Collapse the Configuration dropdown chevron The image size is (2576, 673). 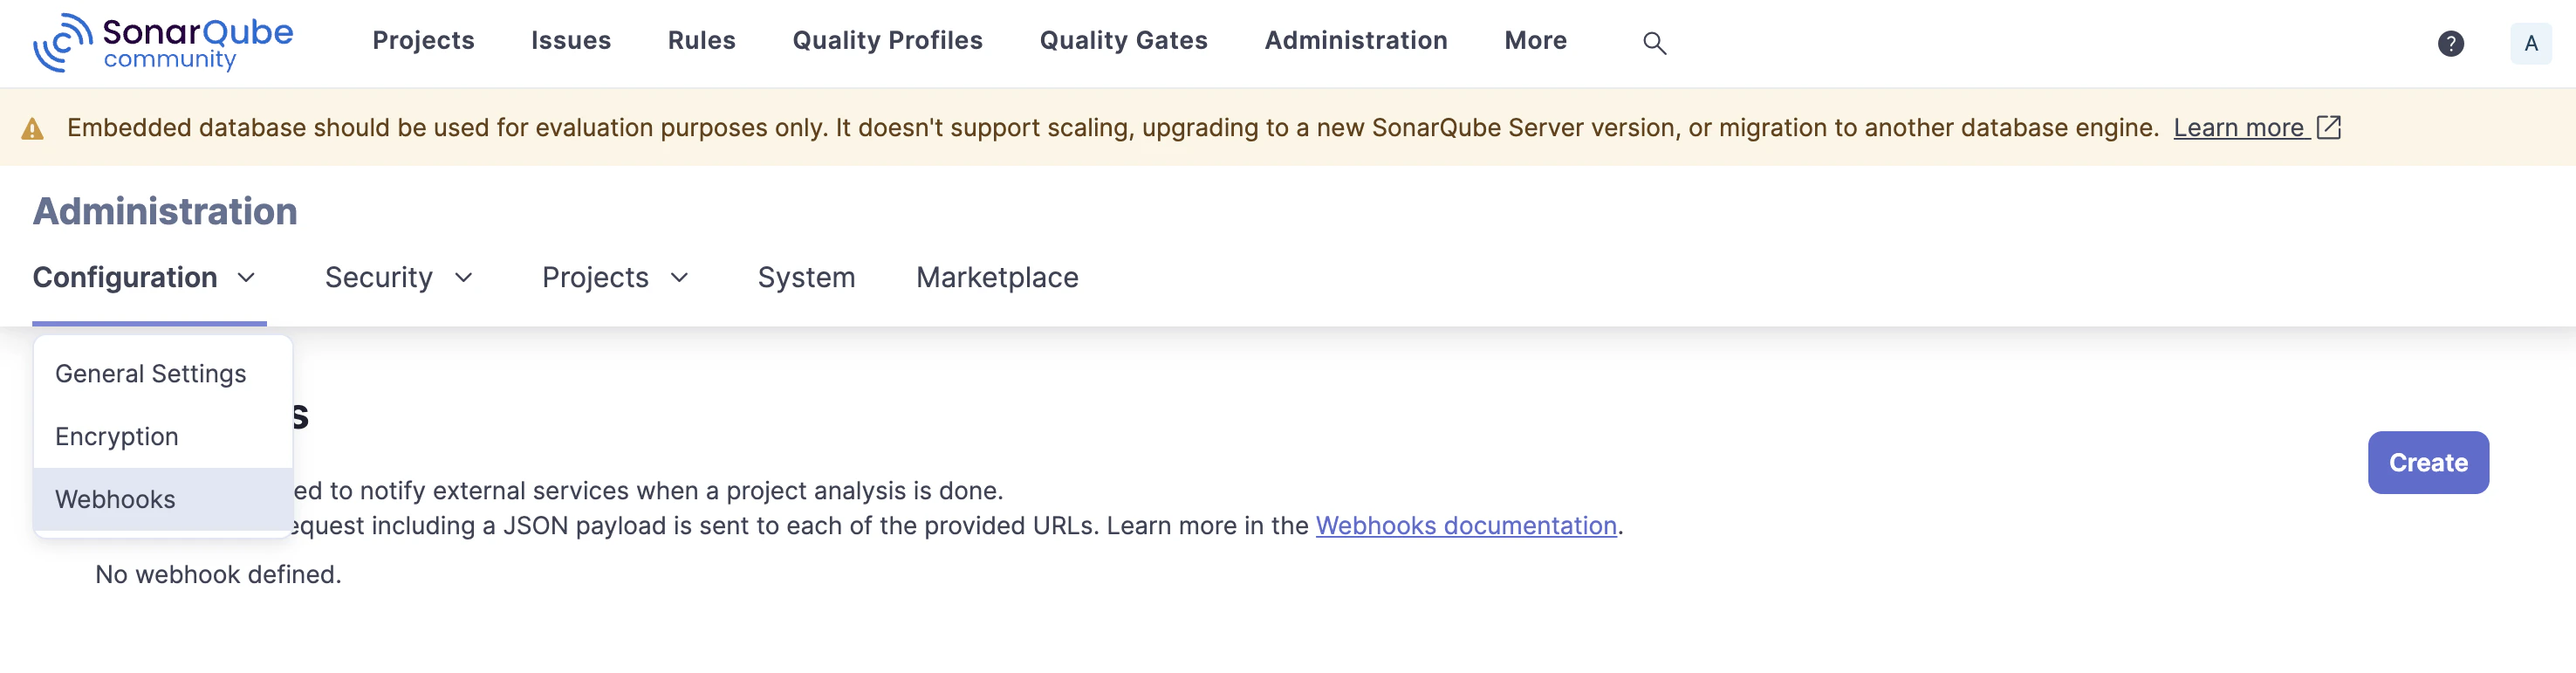(246, 277)
